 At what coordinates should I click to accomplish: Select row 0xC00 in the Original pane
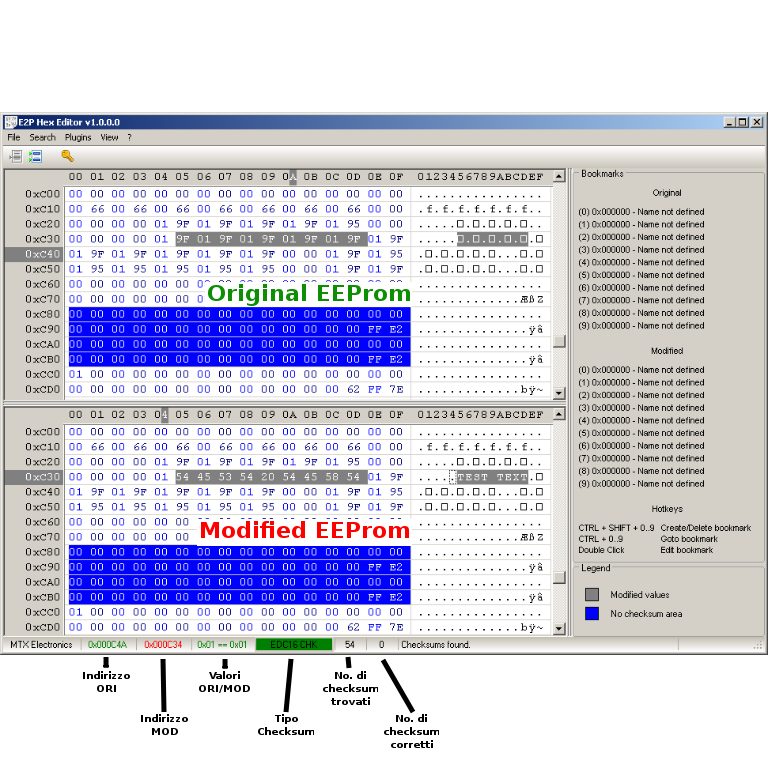click(279, 194)
